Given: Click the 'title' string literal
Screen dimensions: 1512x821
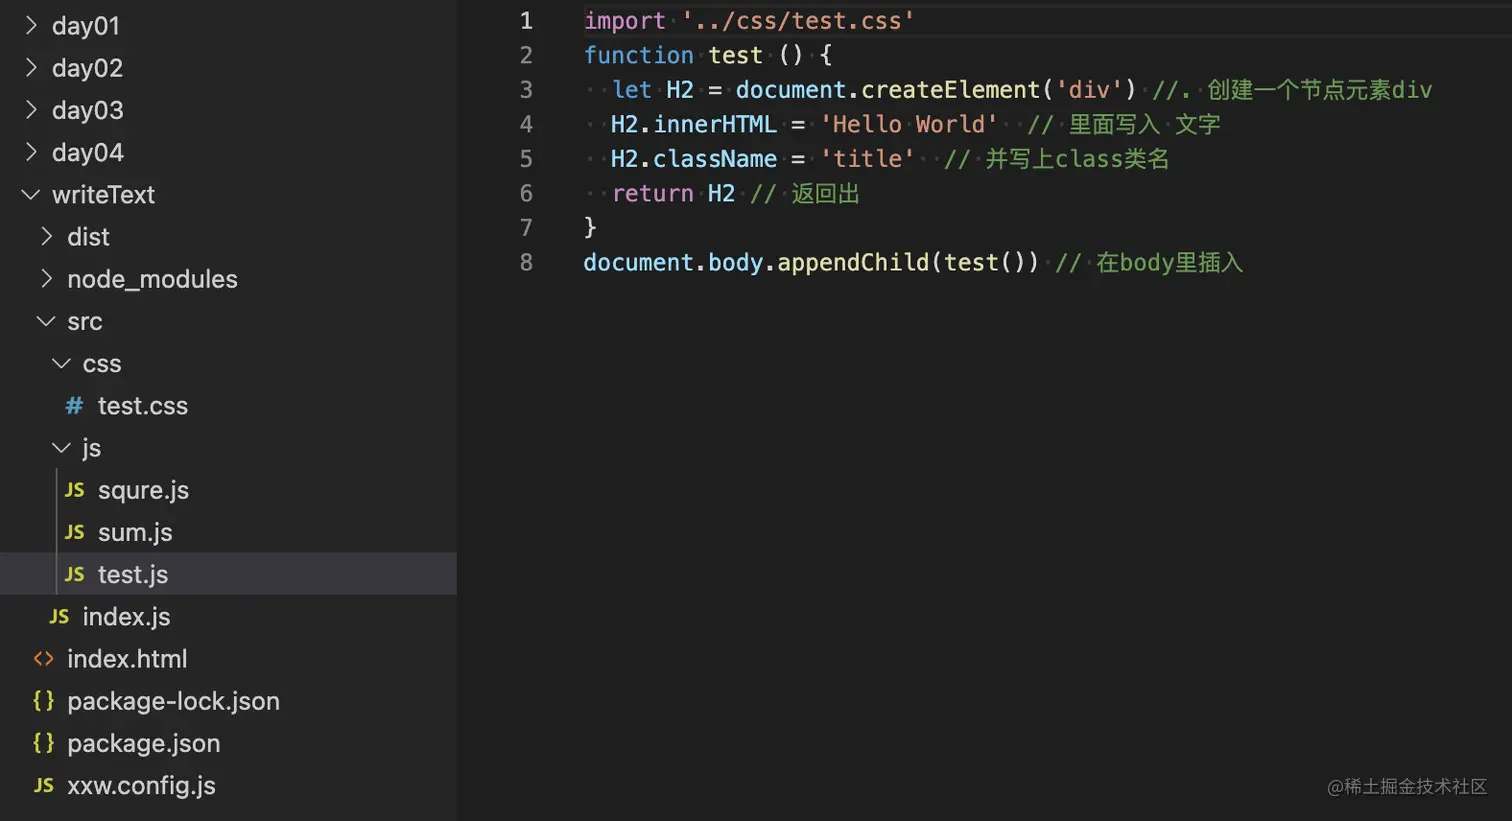Looking at the screenshot, I should point(867,159).
